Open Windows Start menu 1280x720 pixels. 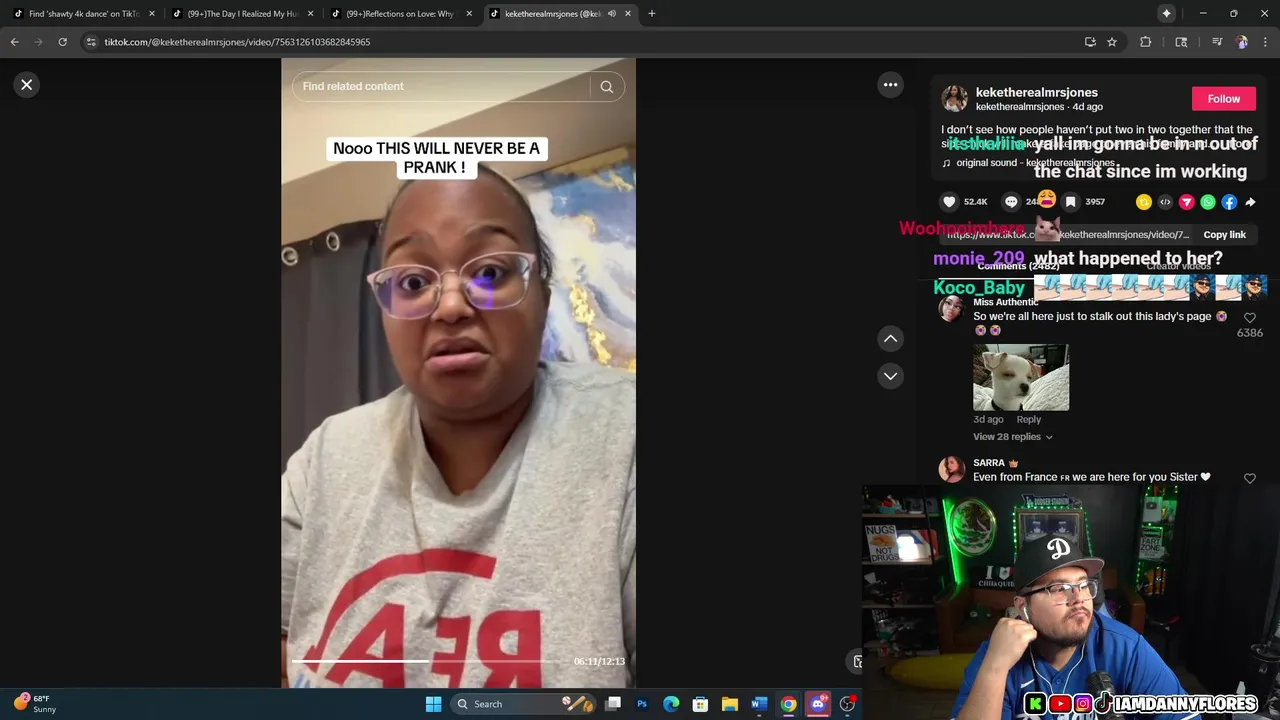point(433,704)
